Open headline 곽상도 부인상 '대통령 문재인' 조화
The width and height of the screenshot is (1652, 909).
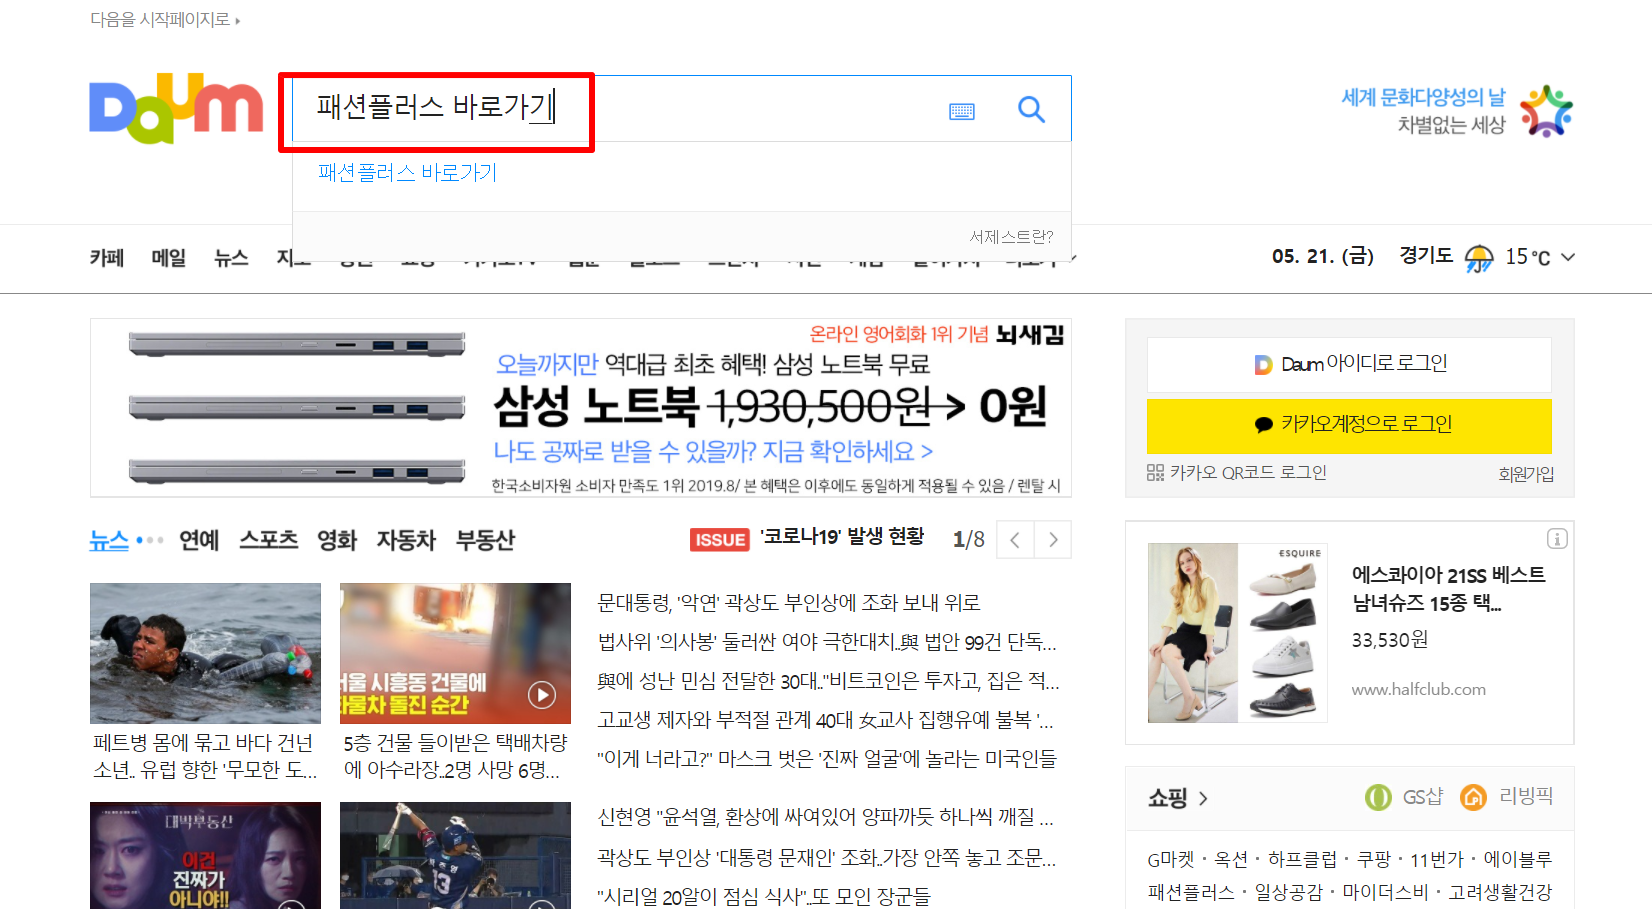[827, 858]
